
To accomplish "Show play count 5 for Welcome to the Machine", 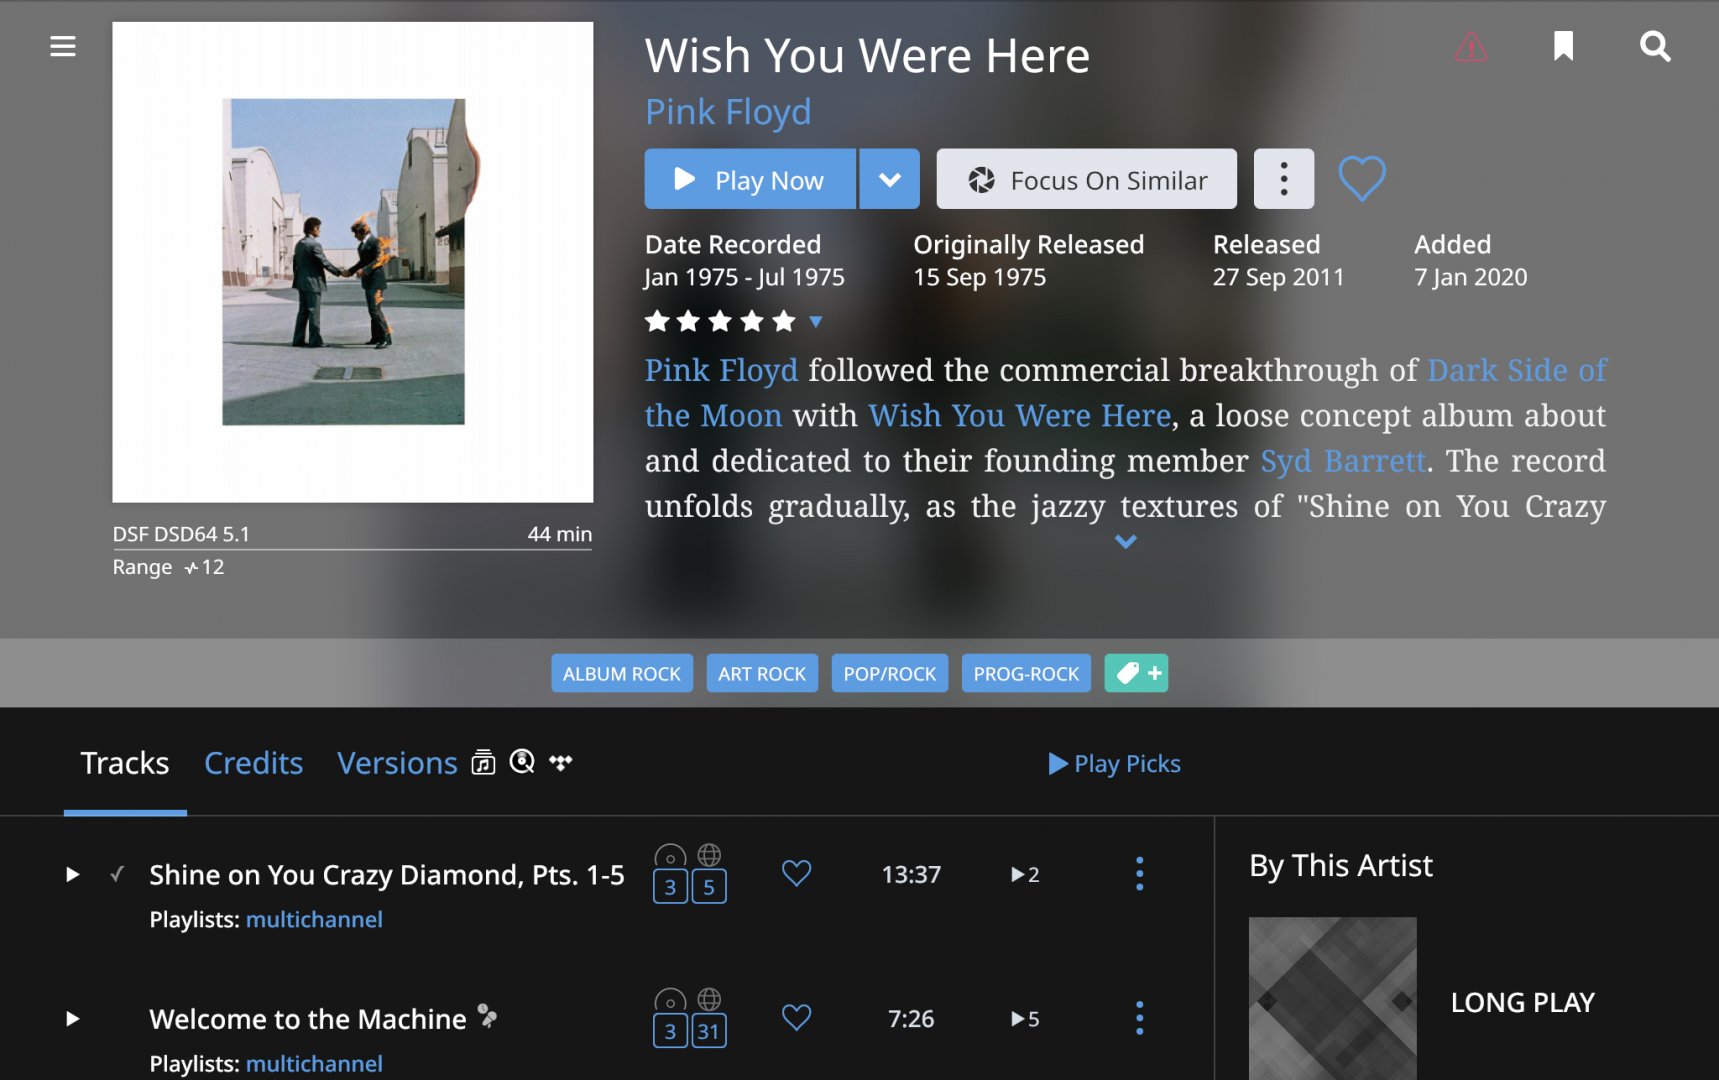I will (x=1025, y=1019).
